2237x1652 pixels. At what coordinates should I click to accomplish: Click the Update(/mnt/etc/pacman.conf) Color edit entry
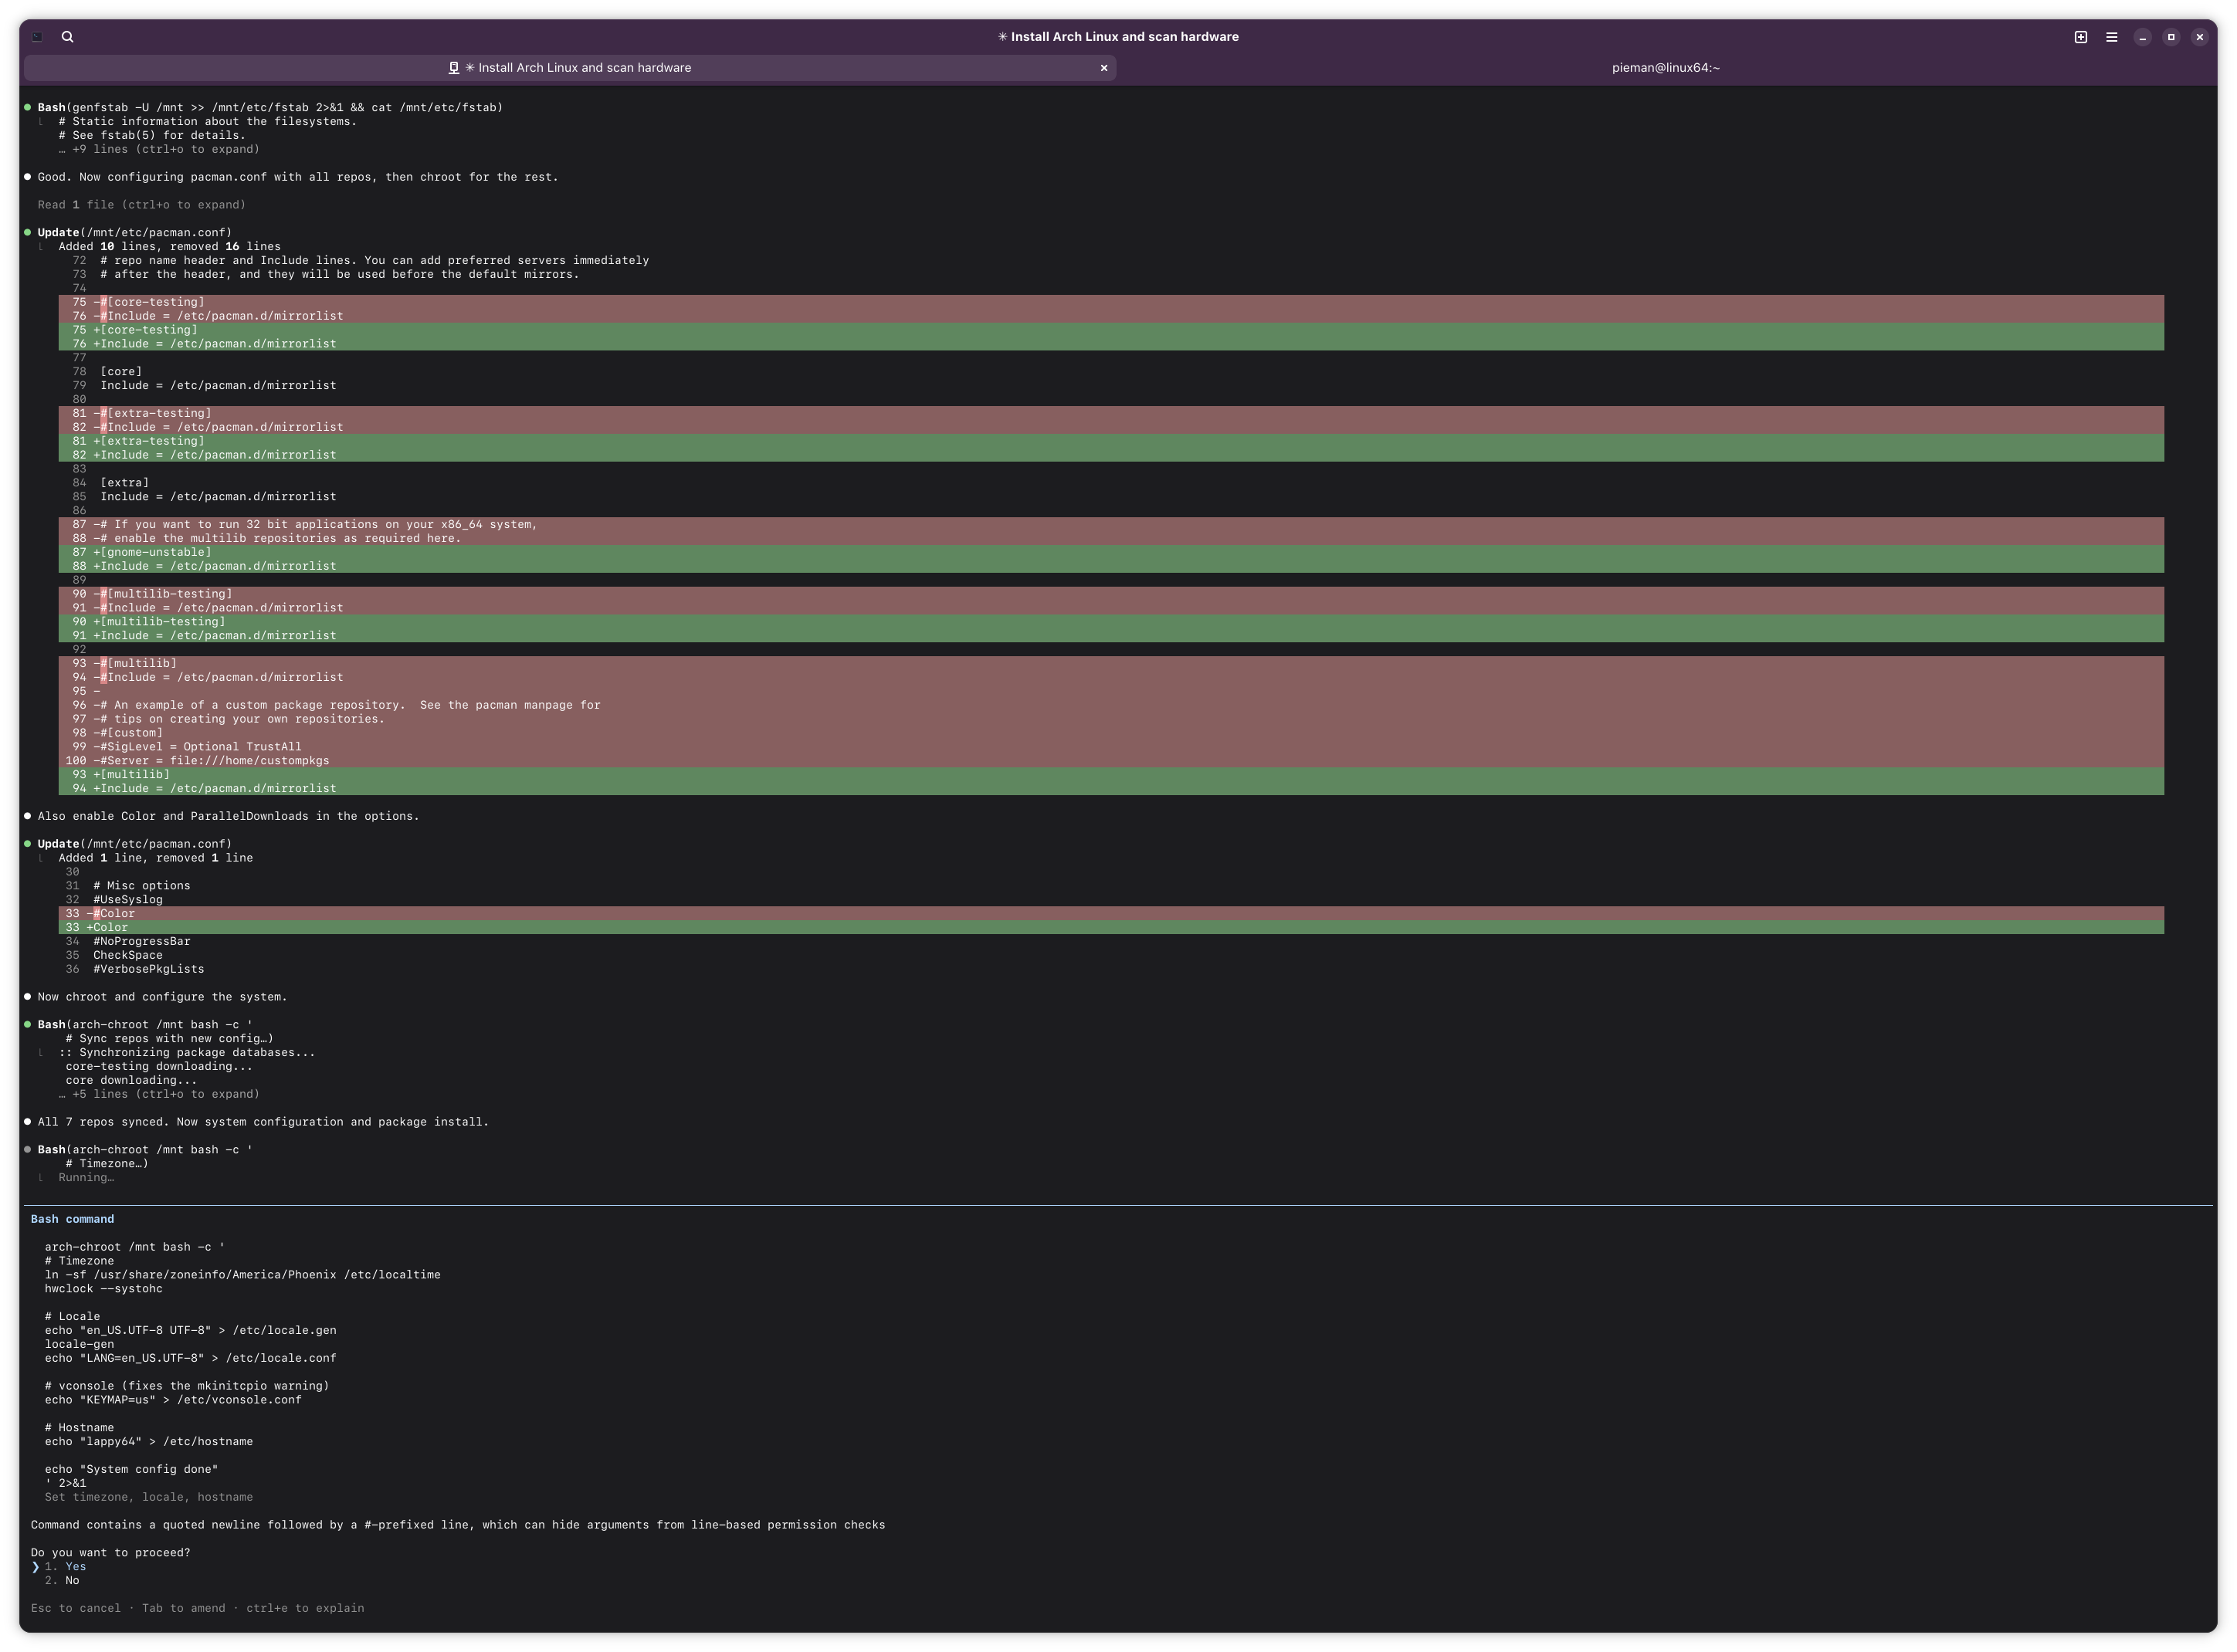pos(134,844)
